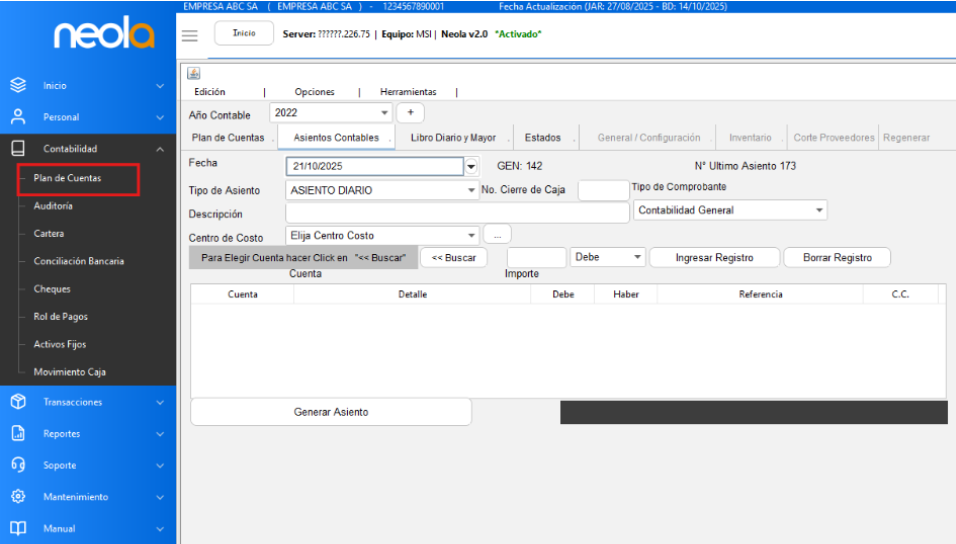The width and height of the screenshot is (956, 544).
Task: Click the Reportes chart icon
Action: 17,434
